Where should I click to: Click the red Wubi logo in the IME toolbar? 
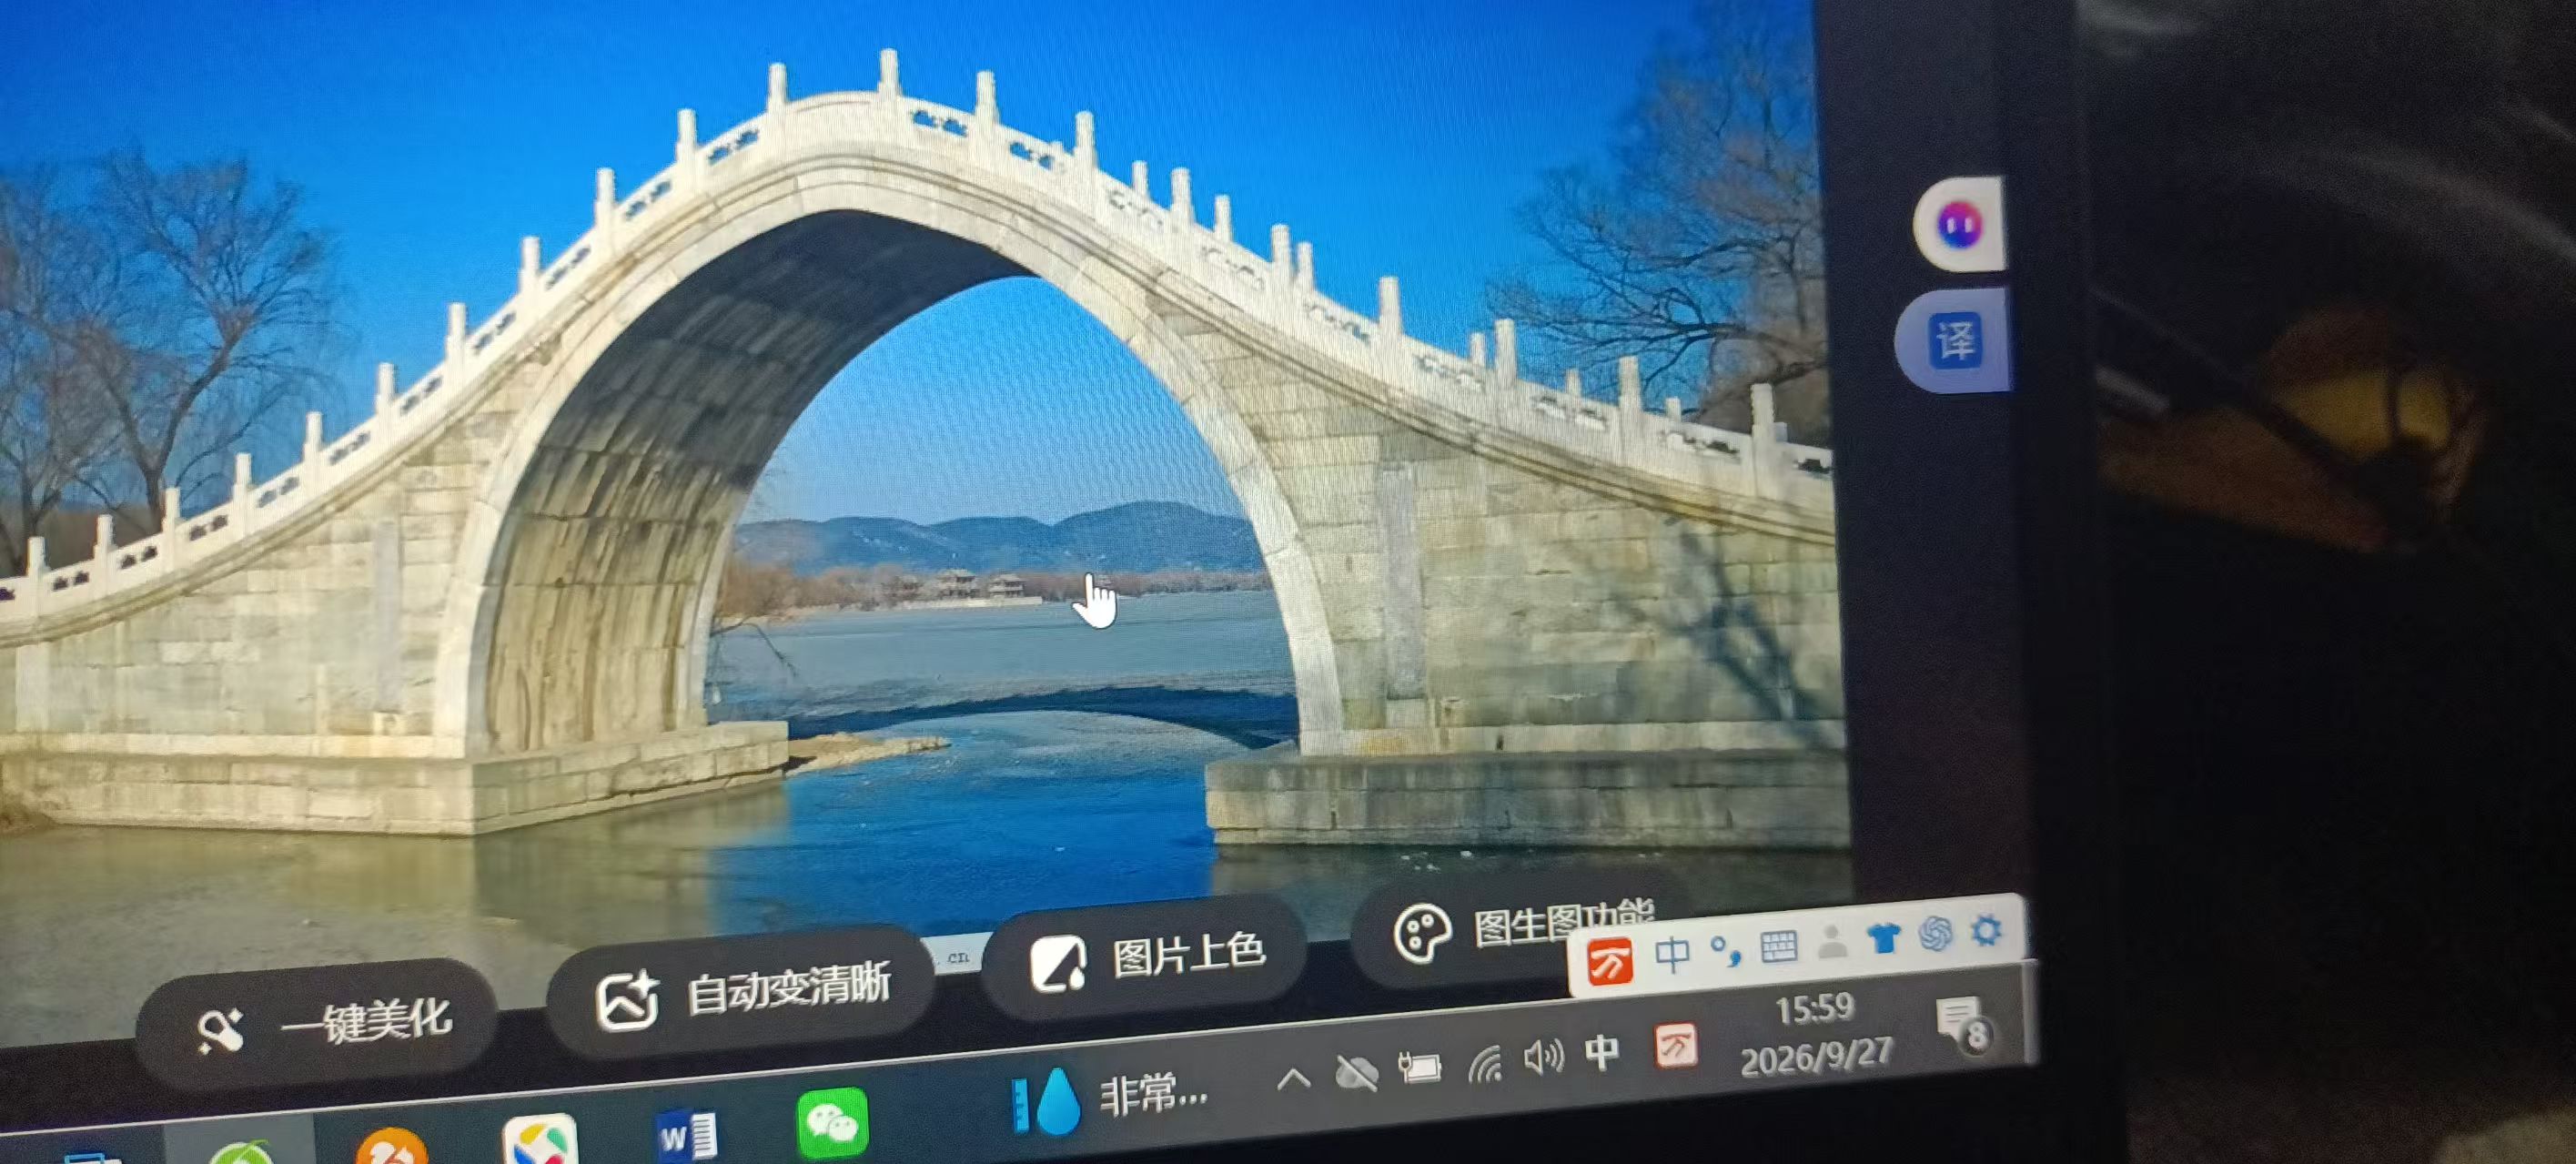pos(1609,963)
